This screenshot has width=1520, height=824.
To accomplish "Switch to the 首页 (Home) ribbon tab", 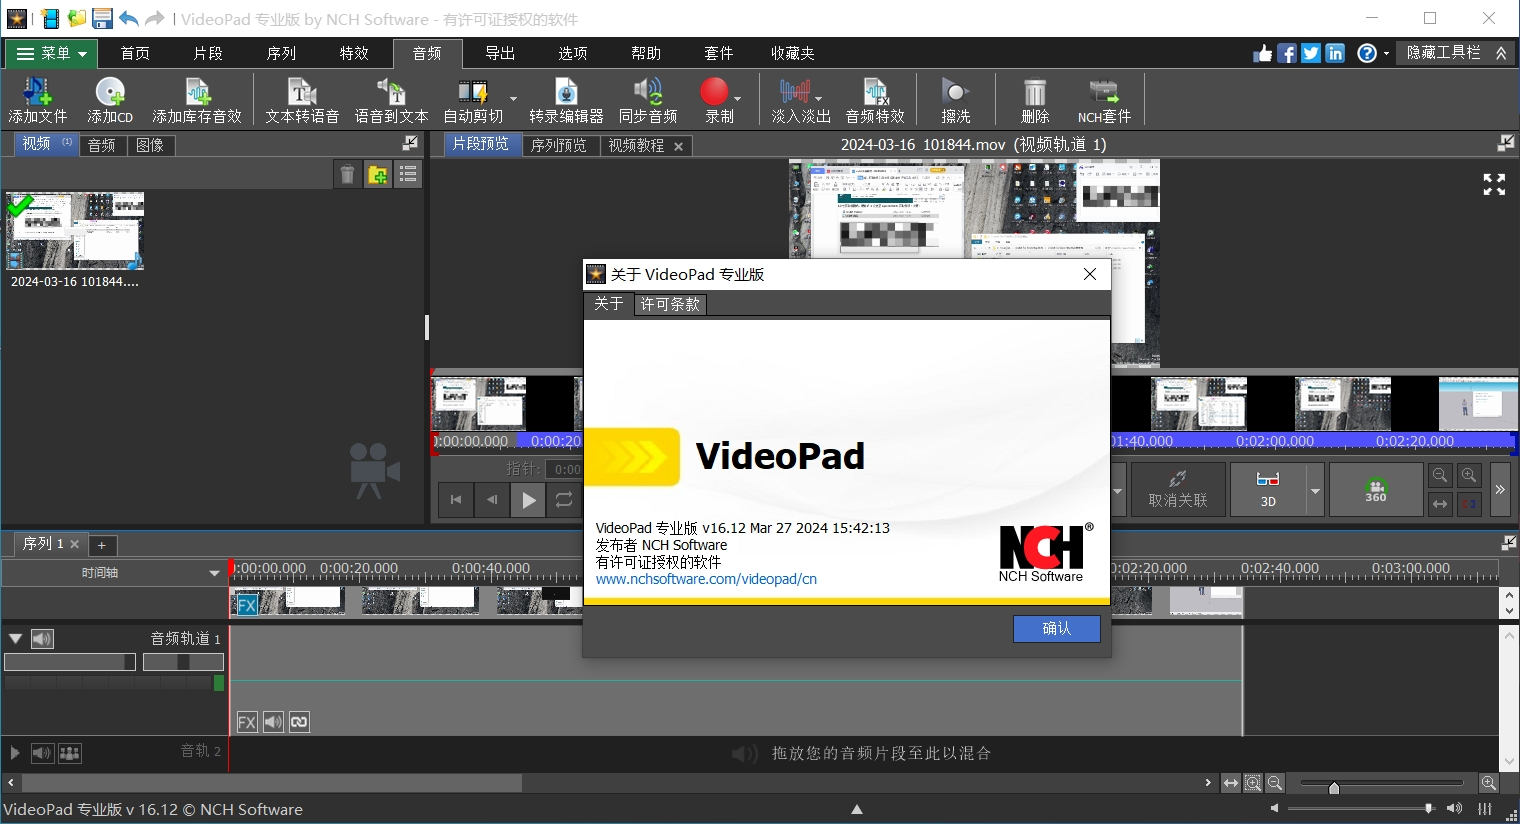I will click(135, 54).
